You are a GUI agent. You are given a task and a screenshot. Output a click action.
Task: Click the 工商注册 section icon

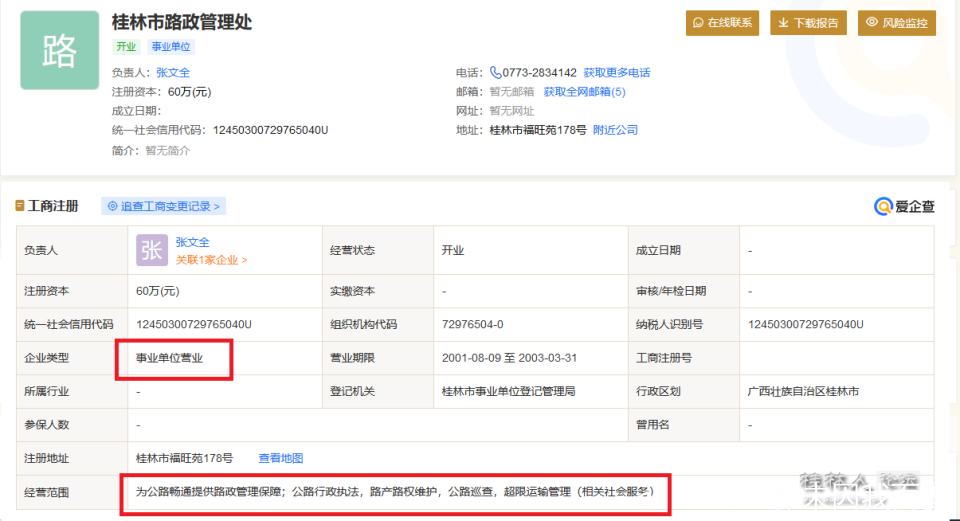20,207
